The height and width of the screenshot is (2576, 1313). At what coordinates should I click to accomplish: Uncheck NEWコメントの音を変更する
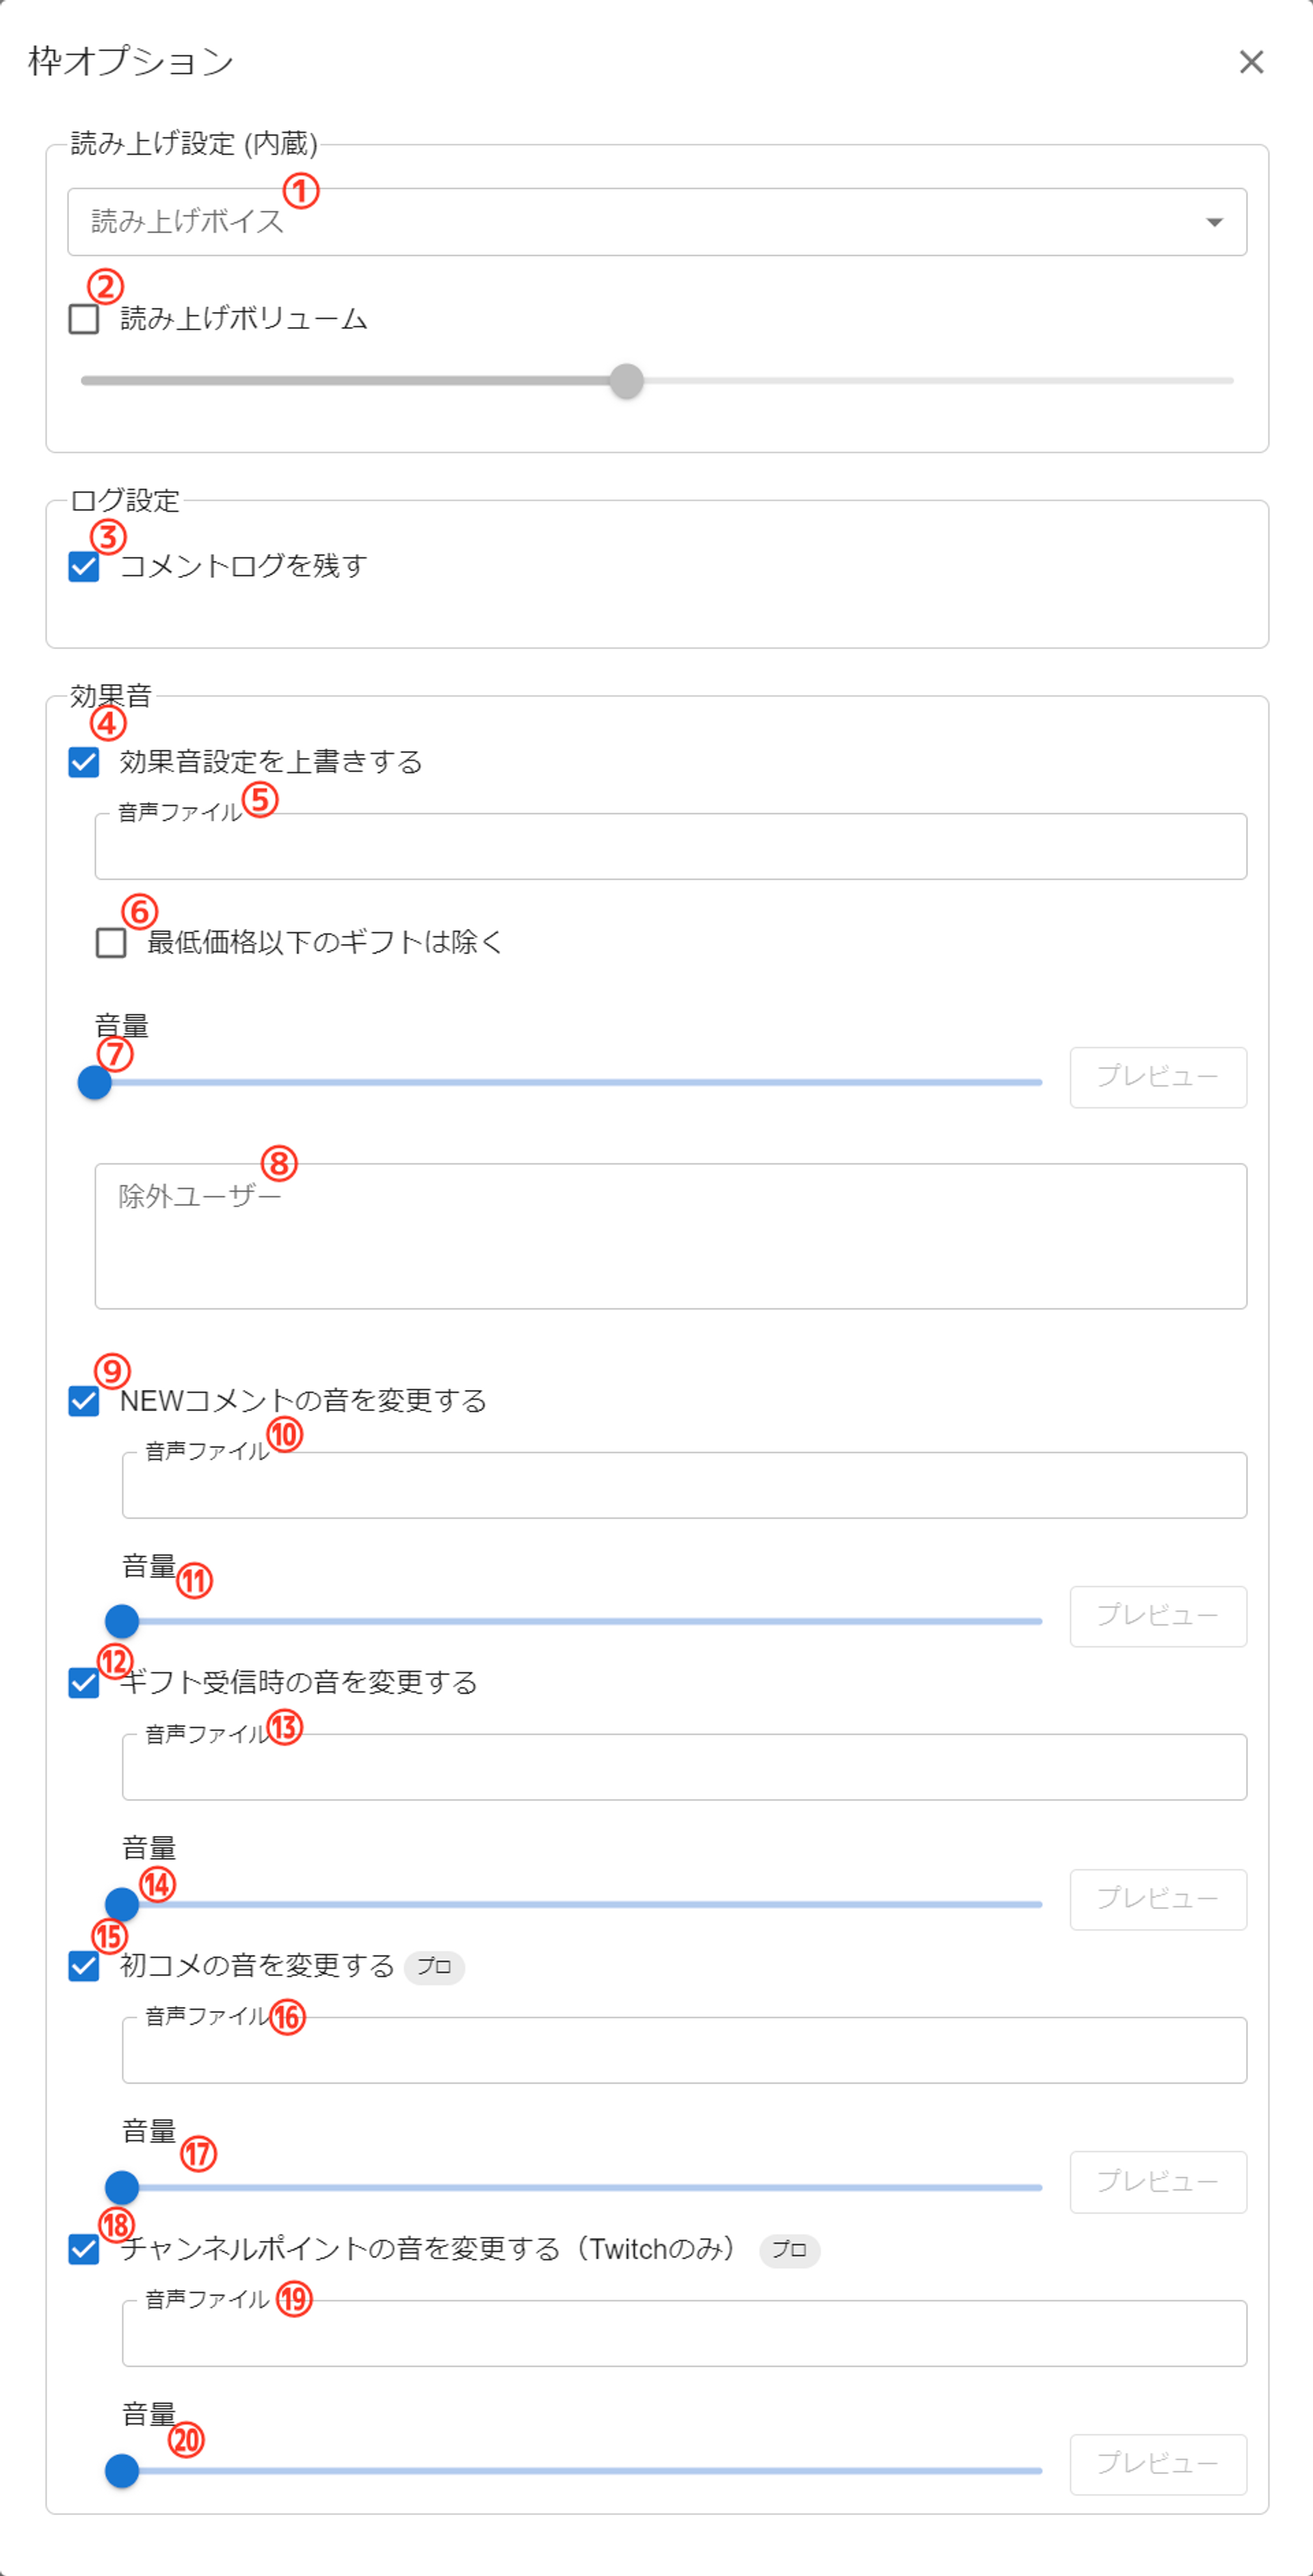coord(84,1401)
